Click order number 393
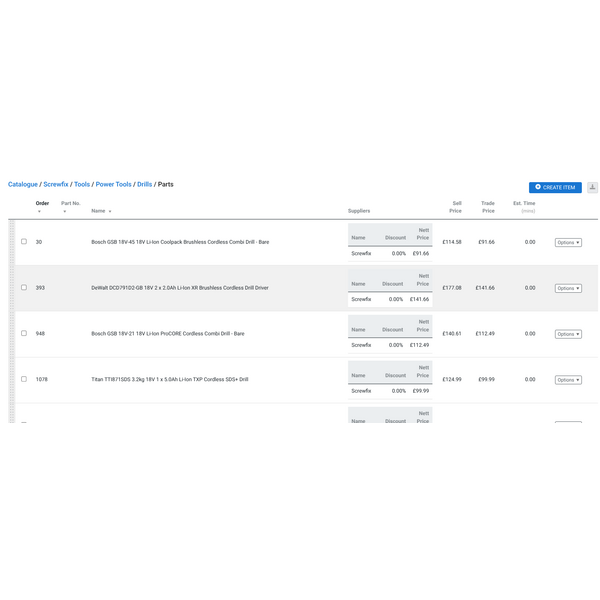 [x=40, y=288]
